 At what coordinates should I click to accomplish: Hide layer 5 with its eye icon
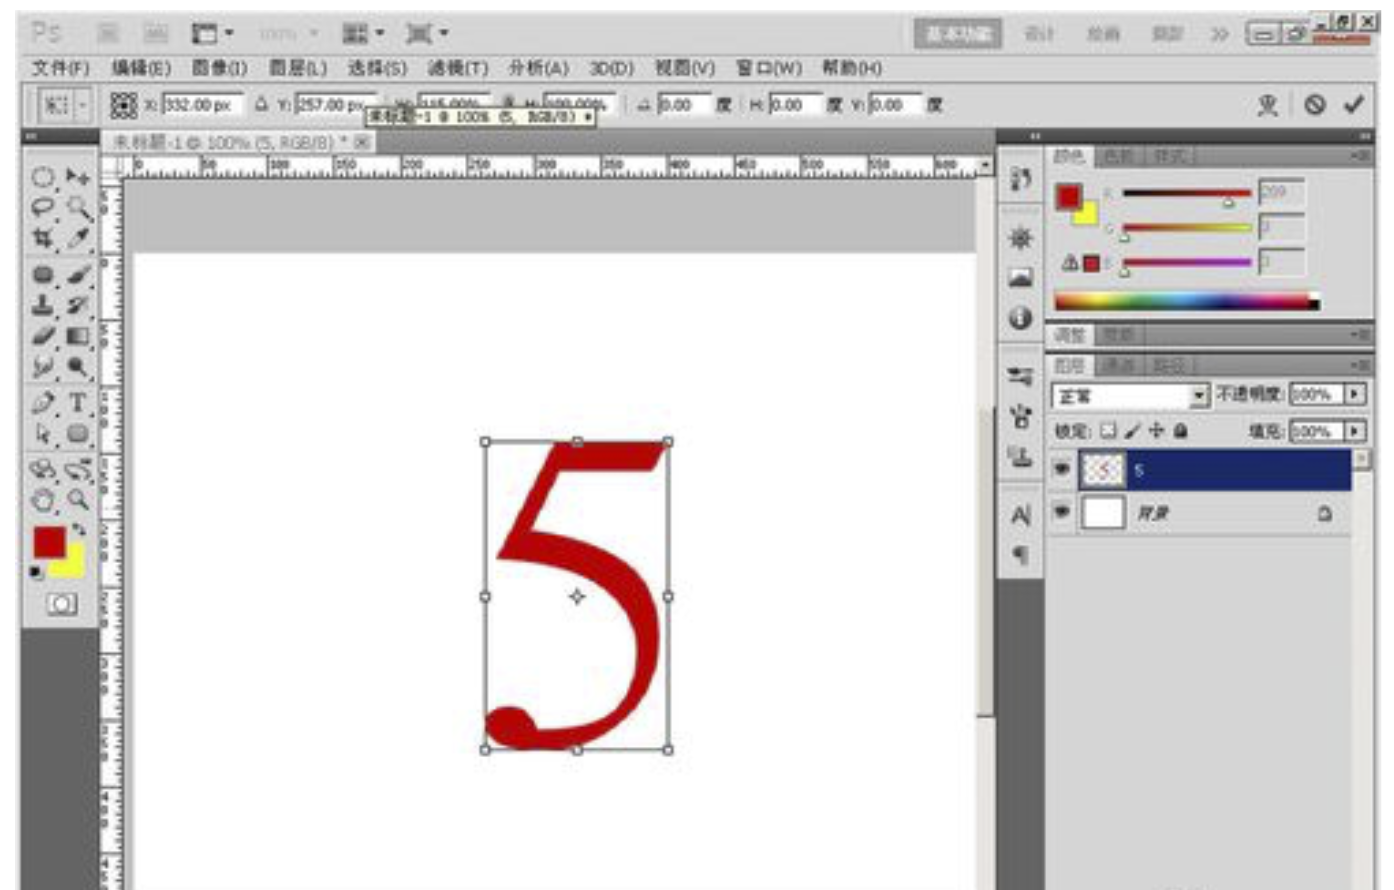click(1062, 470)
